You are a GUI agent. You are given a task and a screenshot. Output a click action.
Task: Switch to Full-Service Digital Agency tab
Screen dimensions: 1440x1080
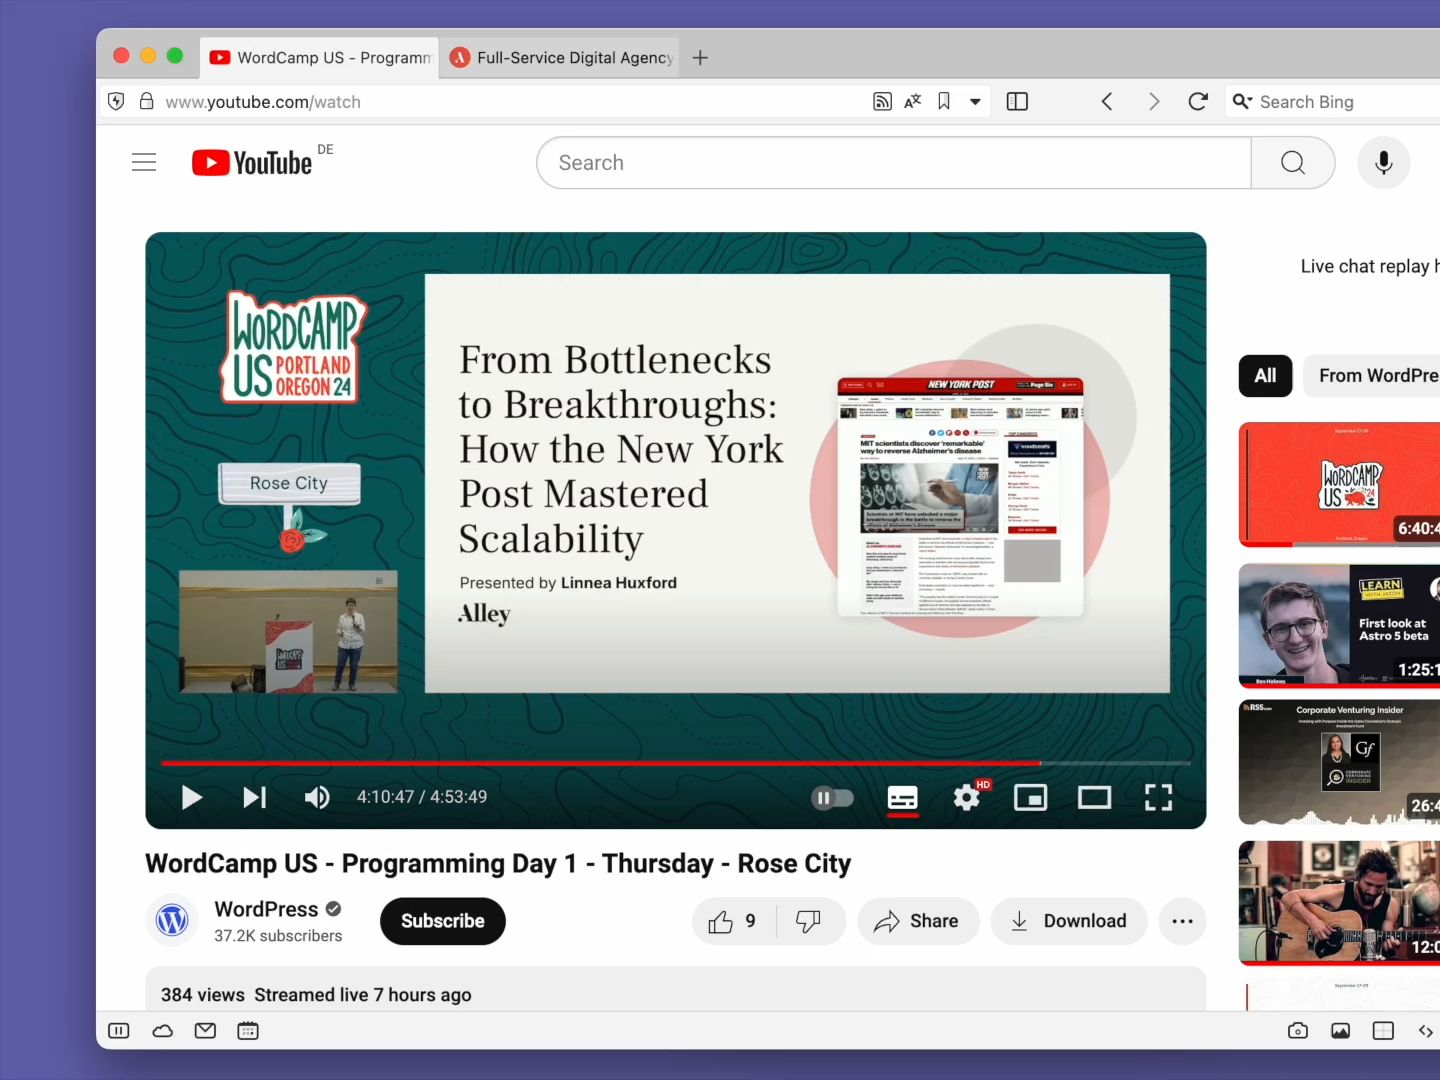pos(561,58)
